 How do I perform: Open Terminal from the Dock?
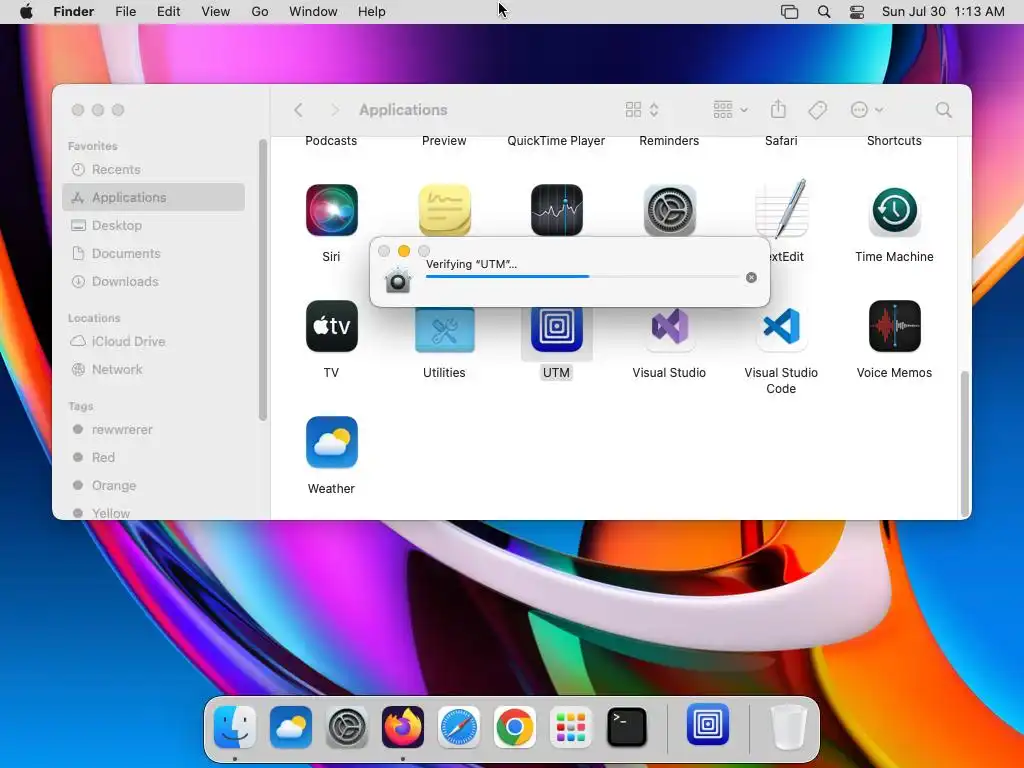point(627,726)
